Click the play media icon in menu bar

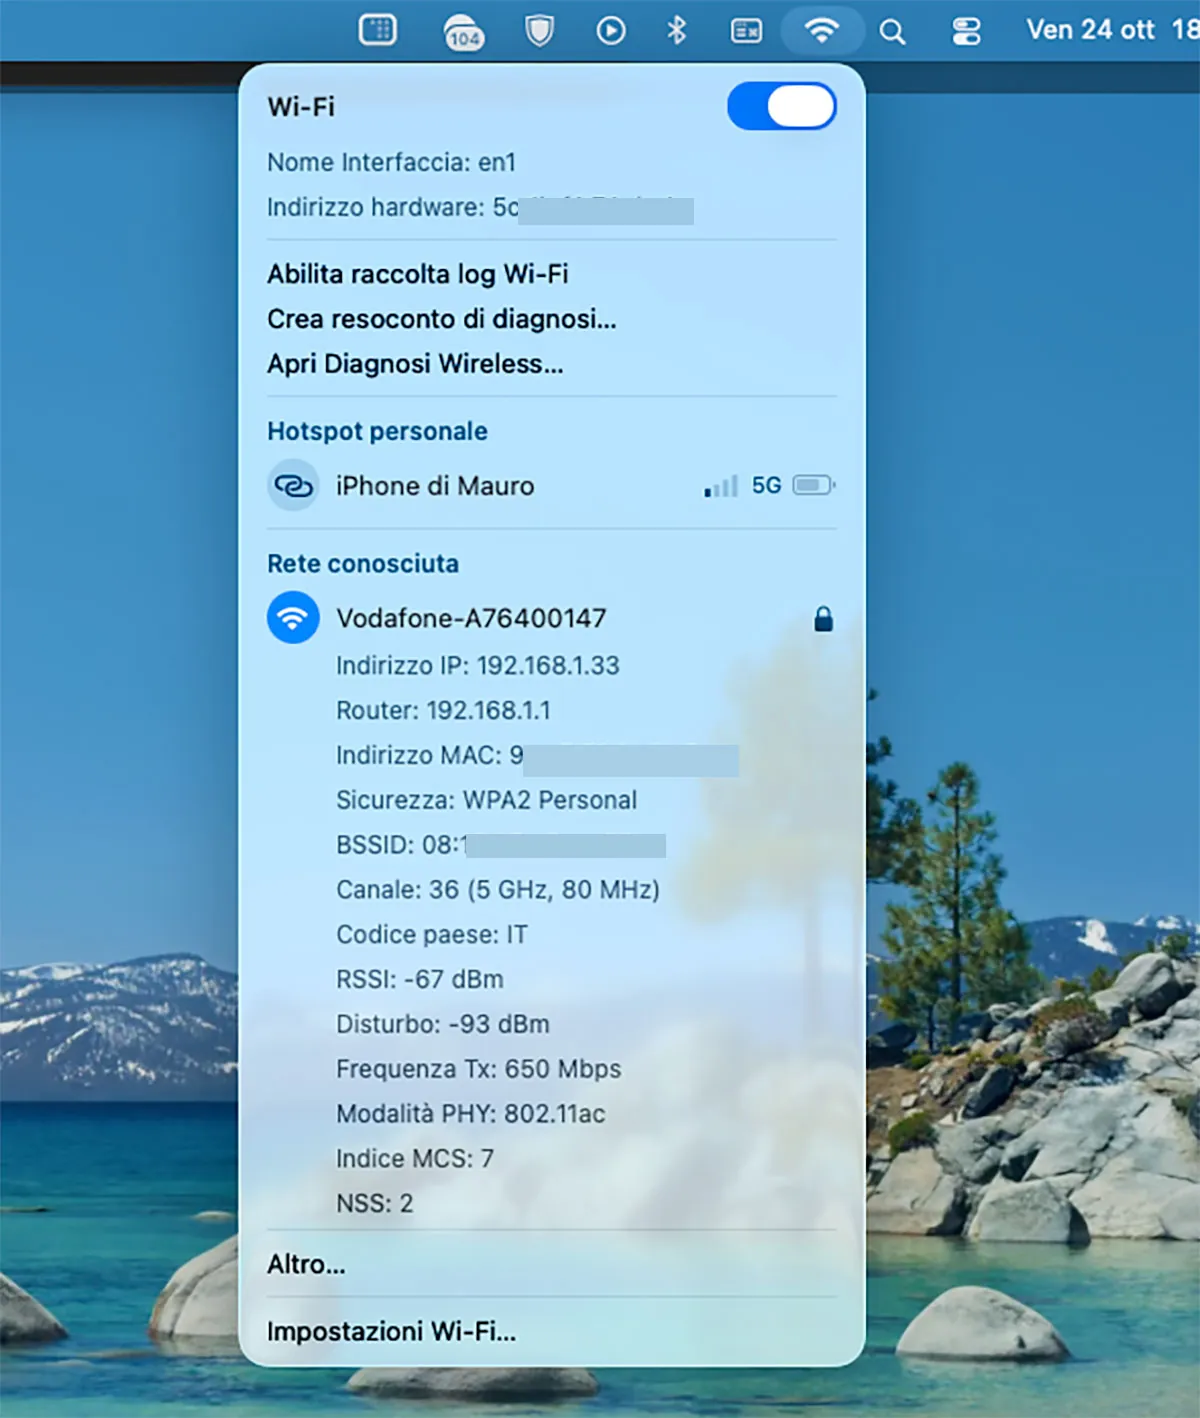[x=611, y=30]
